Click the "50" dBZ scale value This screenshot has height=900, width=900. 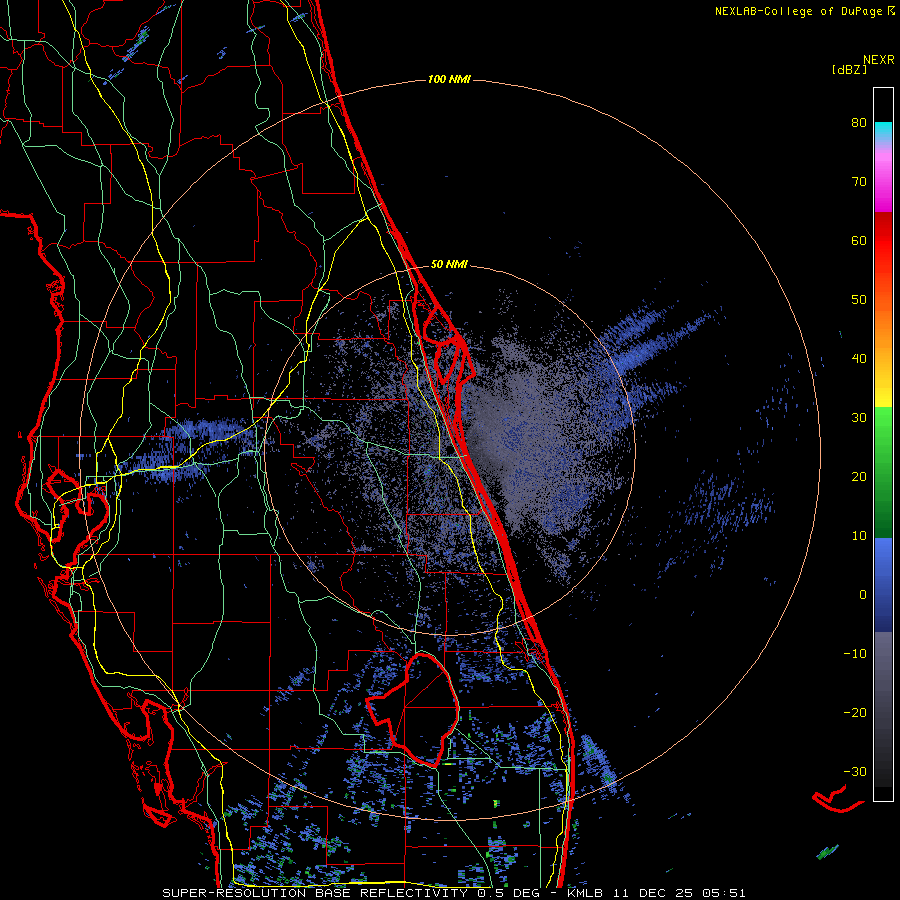[859, 300]
